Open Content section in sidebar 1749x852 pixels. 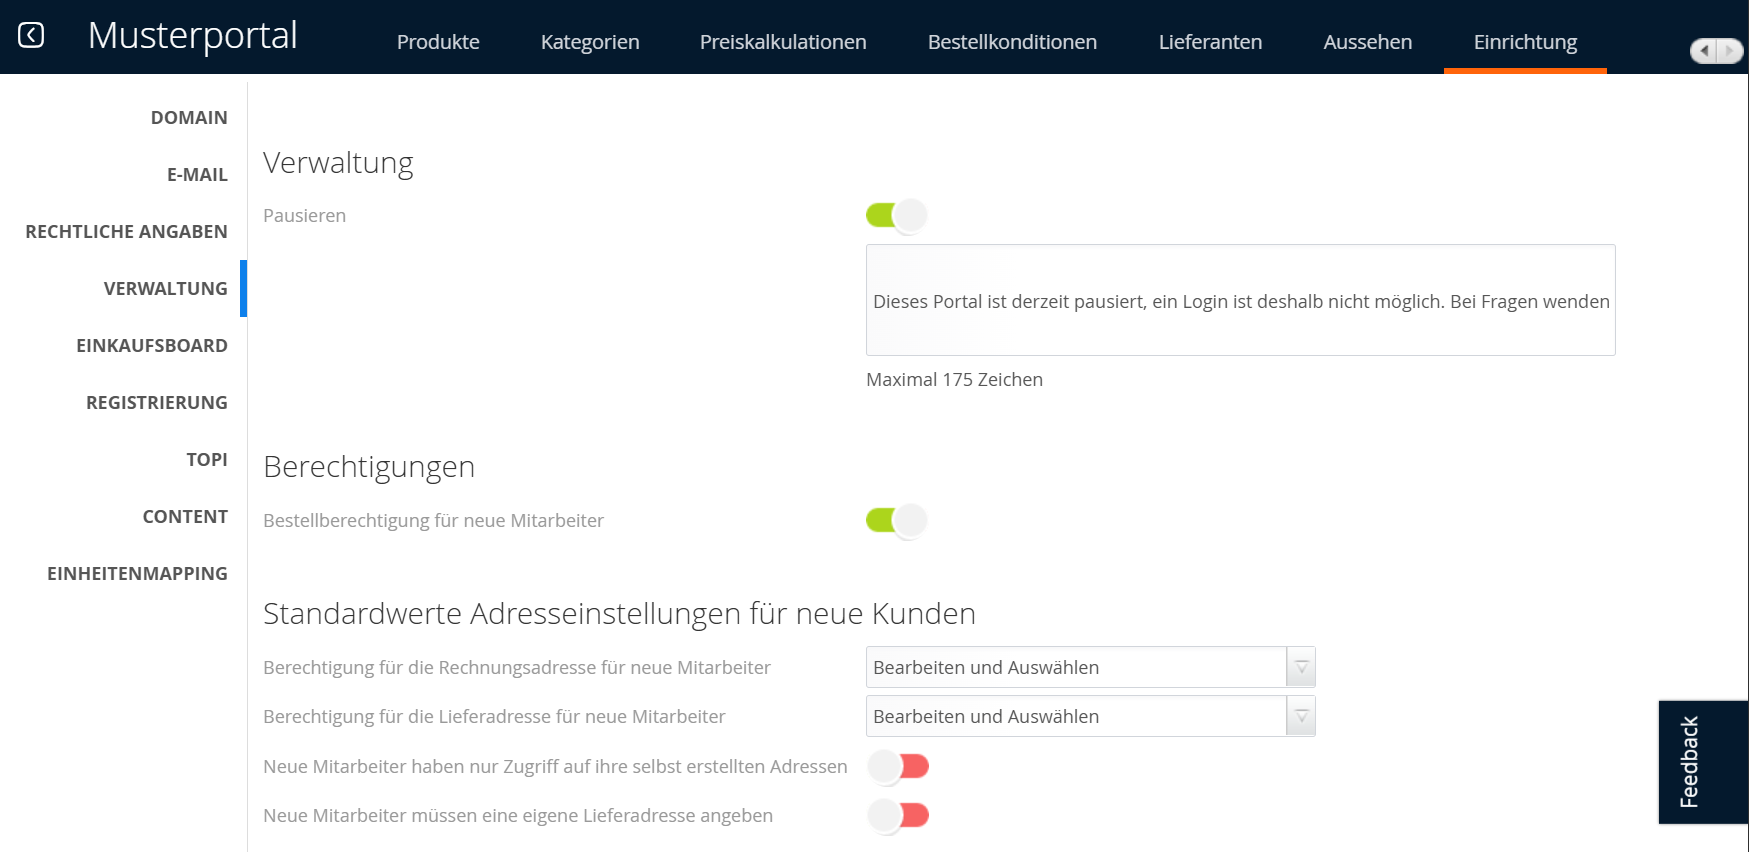pyautogui.click(x=185, y=517)
